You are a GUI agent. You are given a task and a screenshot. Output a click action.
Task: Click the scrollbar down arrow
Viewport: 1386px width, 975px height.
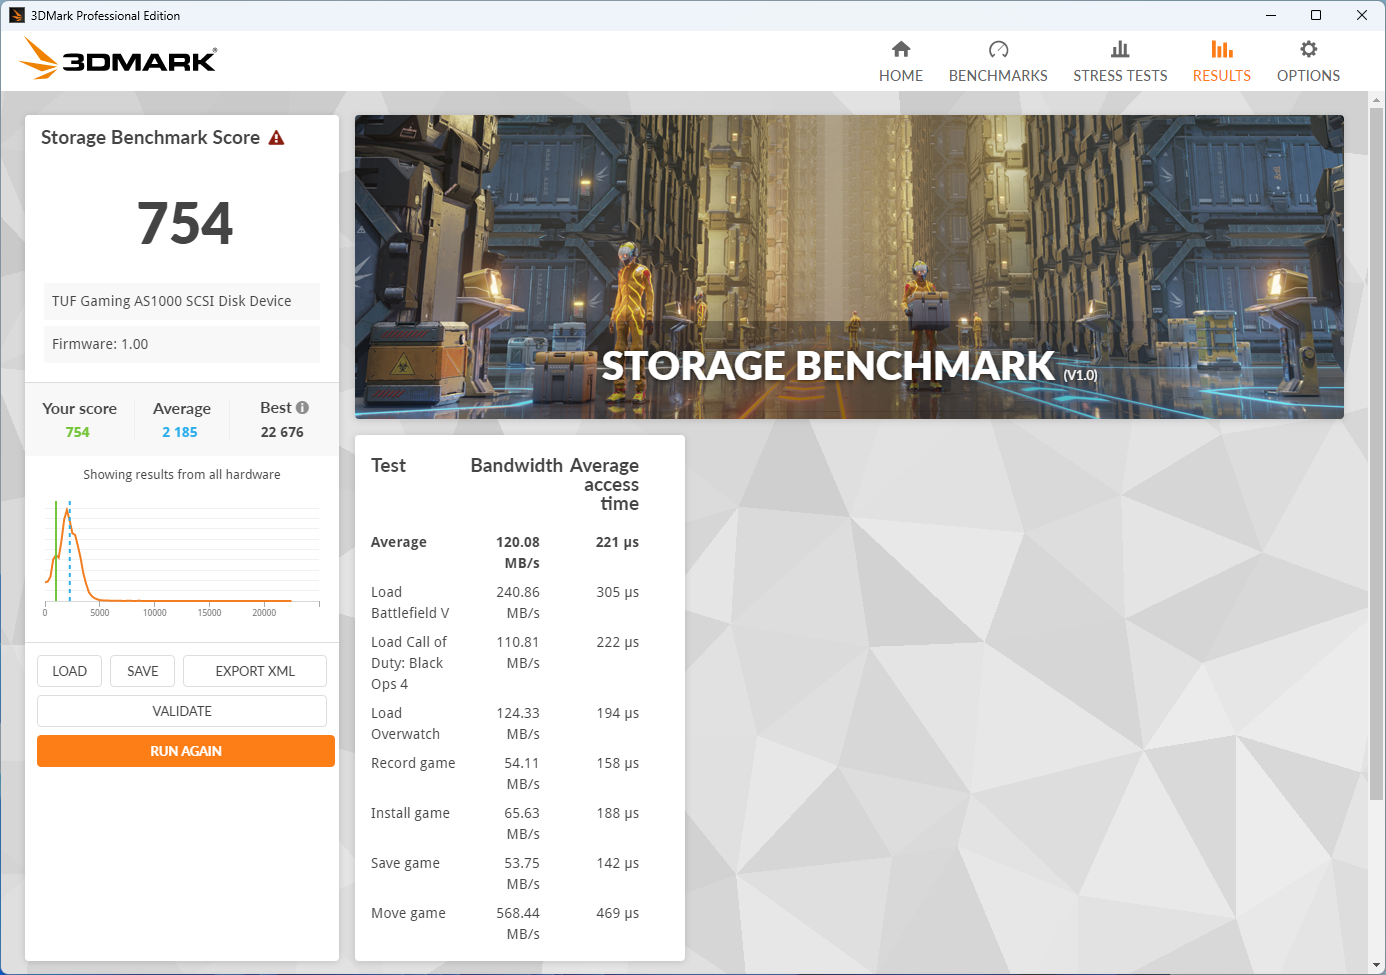(x=1377, y=965)
